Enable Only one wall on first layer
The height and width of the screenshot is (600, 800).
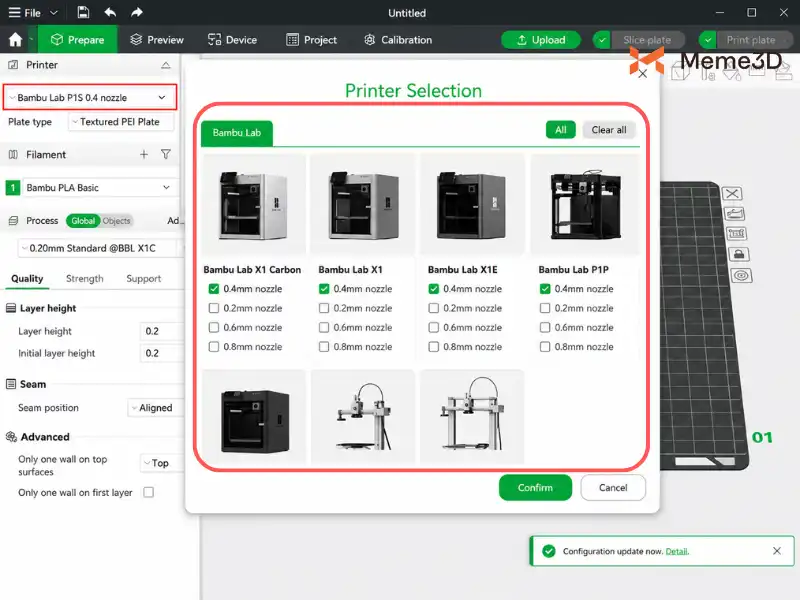point(148,492)
